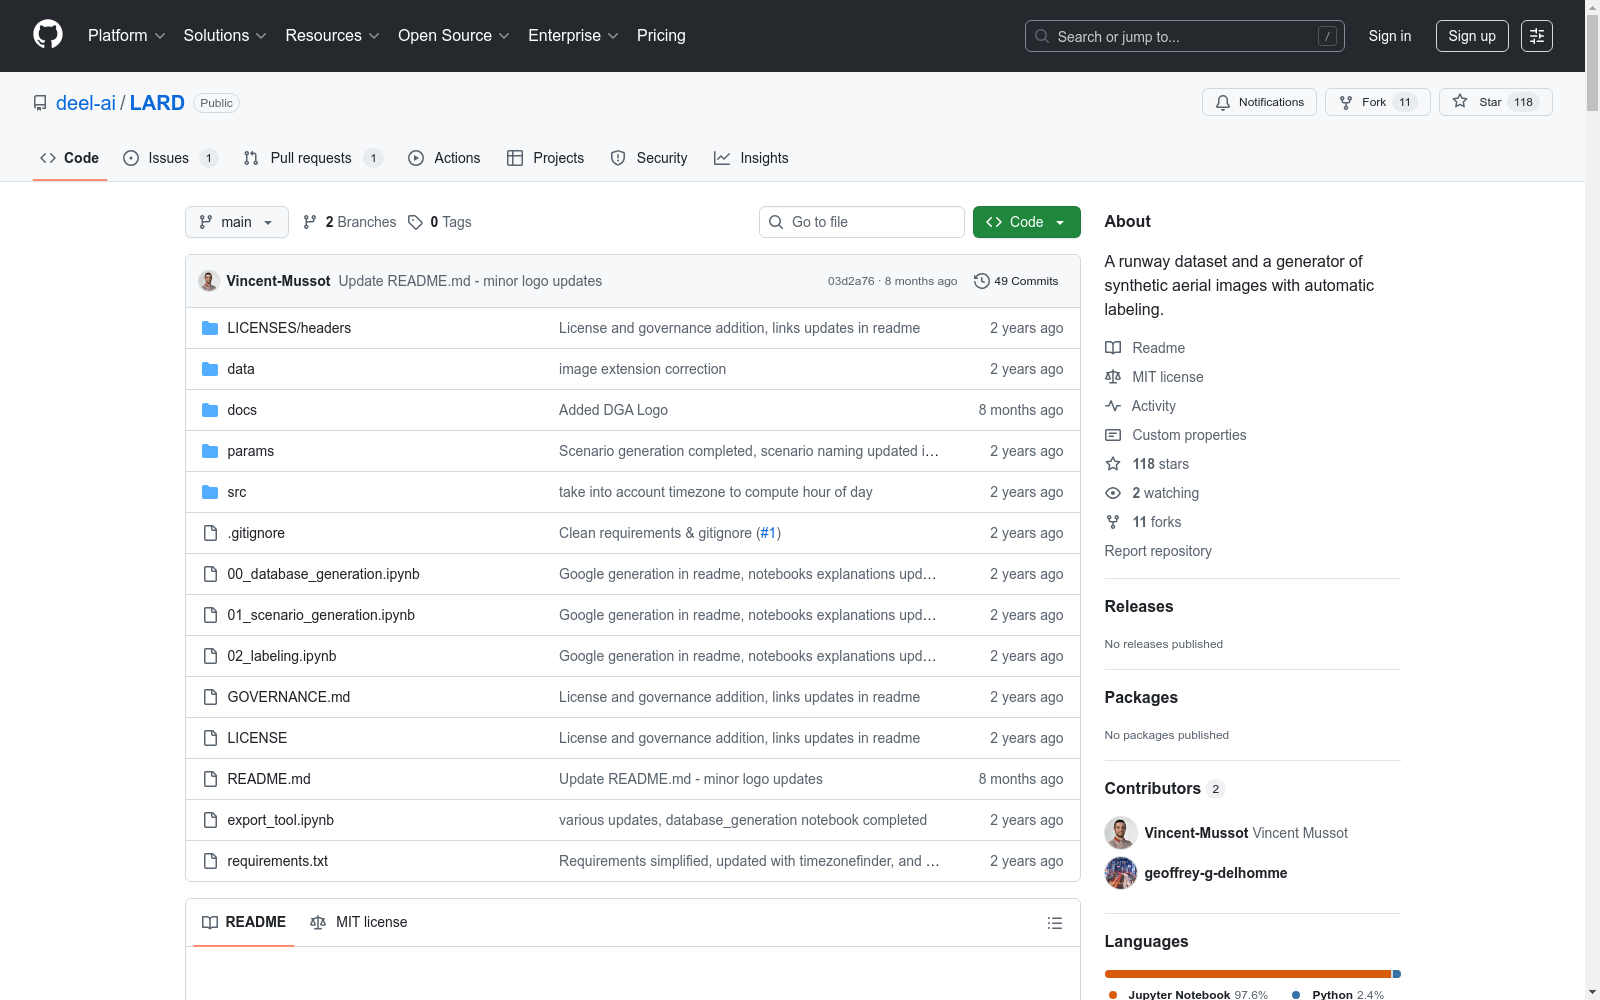Screen dimensions: 1600x1000
Task: Click Vincent-Mussot contributor avatar in sidebar
Action: [1121, 833]
